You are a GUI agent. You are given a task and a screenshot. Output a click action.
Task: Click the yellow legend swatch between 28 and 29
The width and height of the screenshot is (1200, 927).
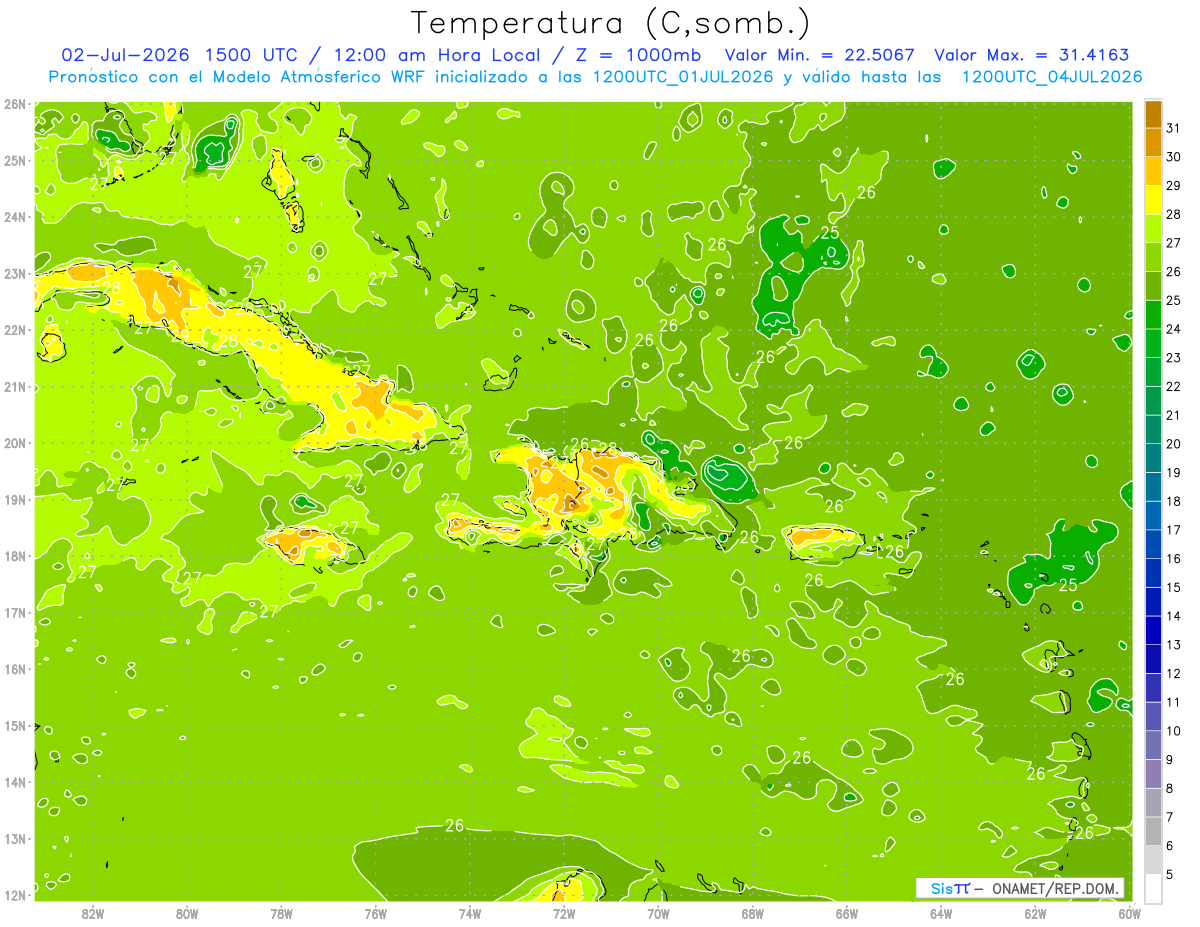tap(1153, 200)
